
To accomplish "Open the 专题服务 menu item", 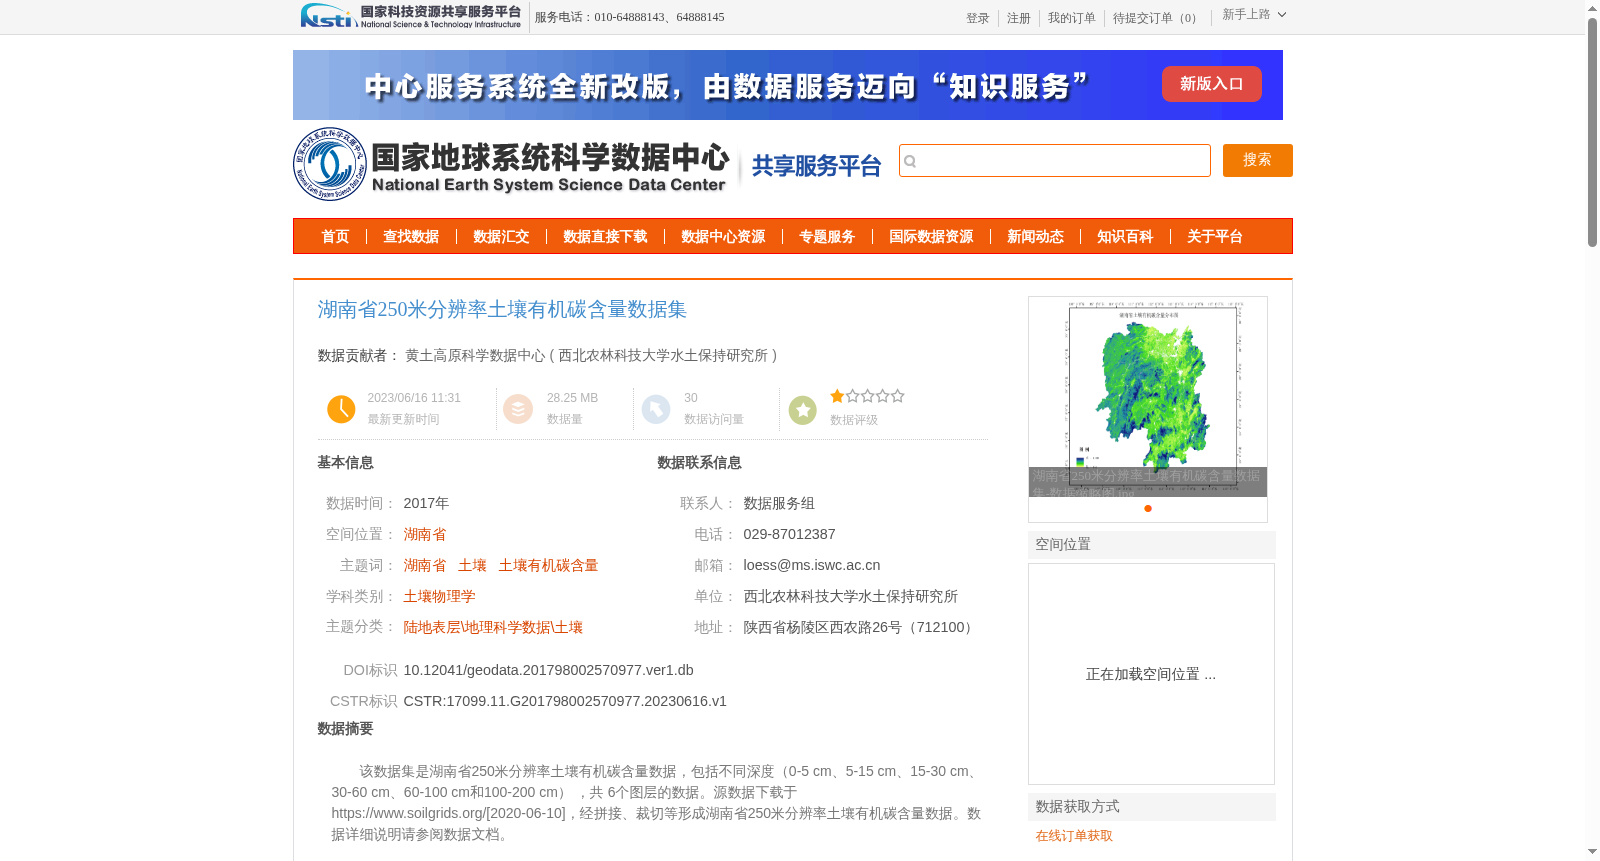I will click(827, 237).
